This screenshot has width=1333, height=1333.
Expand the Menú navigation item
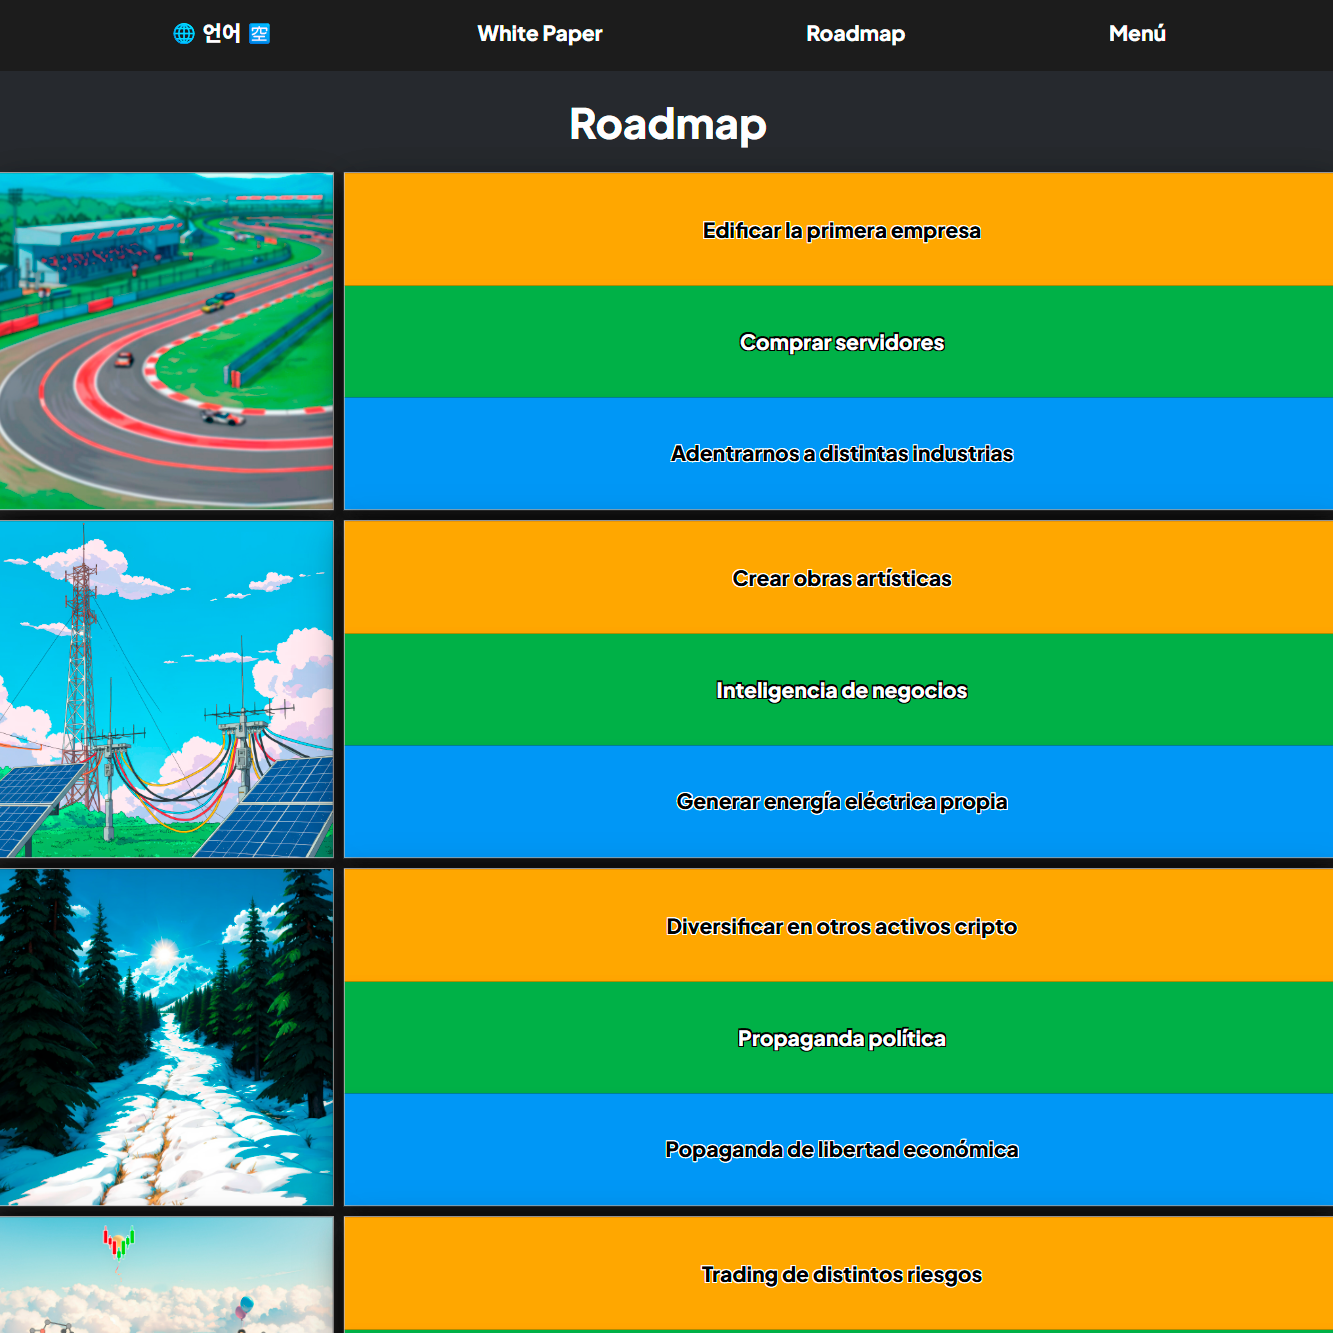(x=1137, y=34)
